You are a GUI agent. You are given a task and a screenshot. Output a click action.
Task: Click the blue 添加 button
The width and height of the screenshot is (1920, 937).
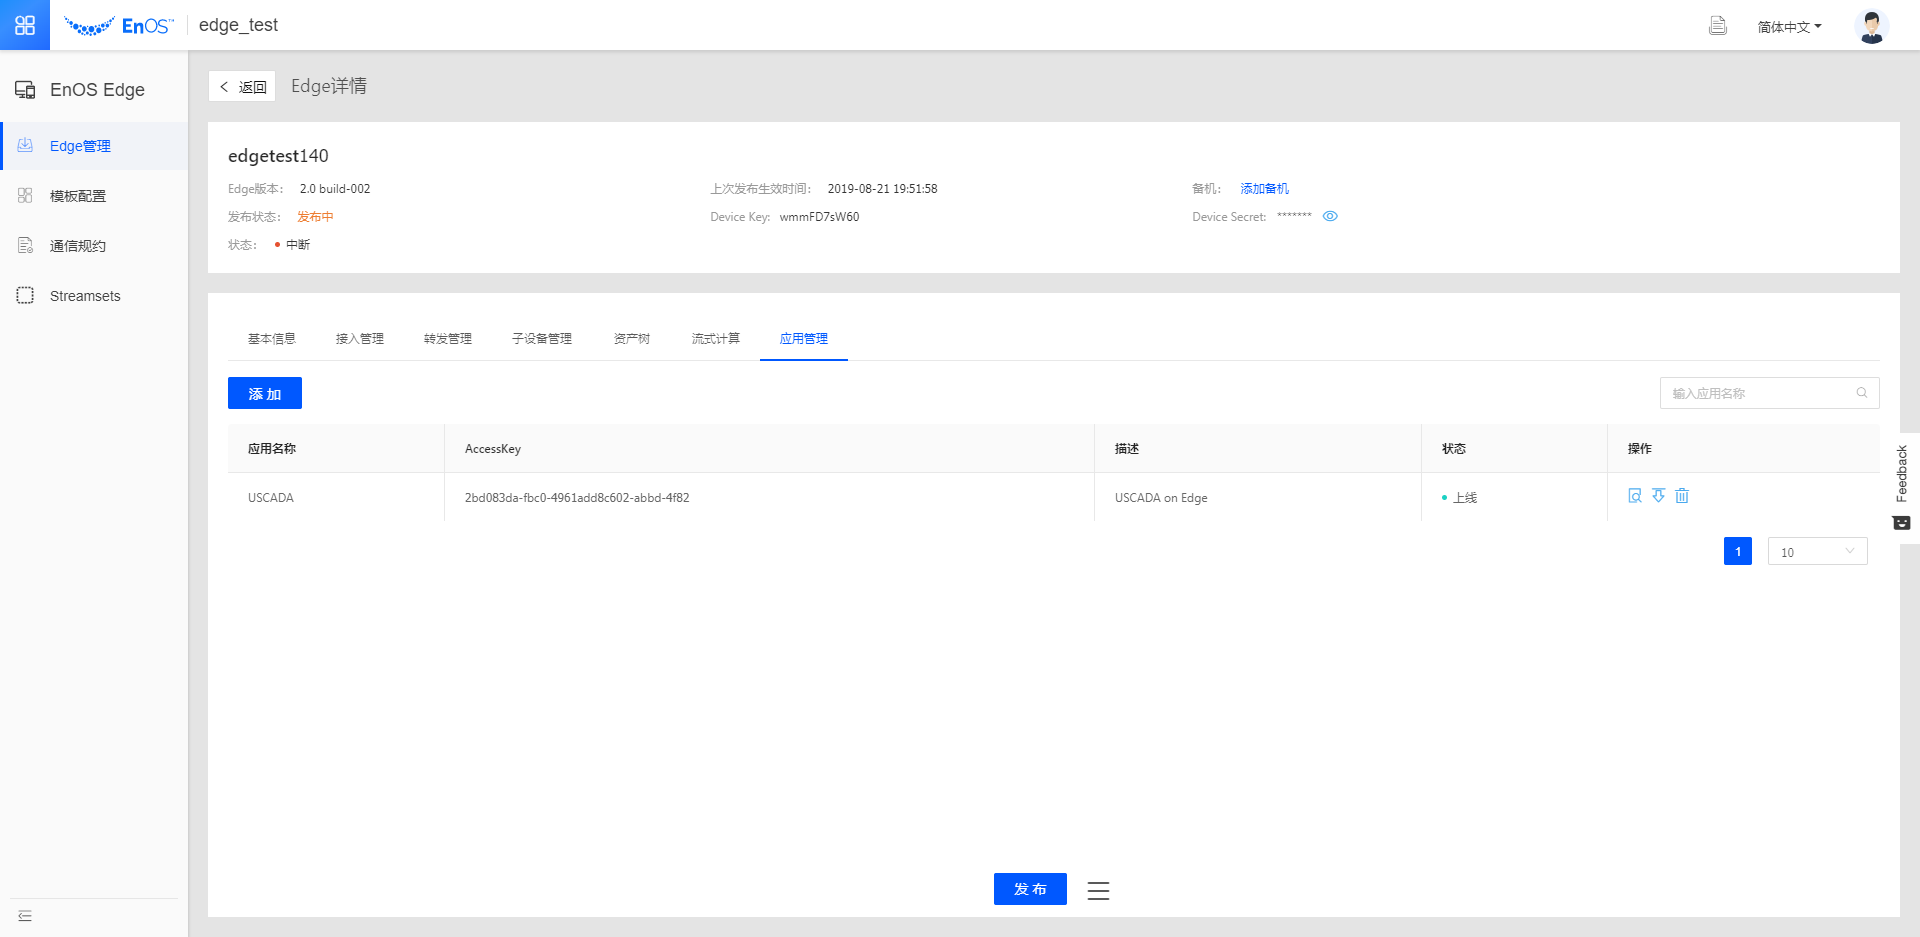click(265, 394)
